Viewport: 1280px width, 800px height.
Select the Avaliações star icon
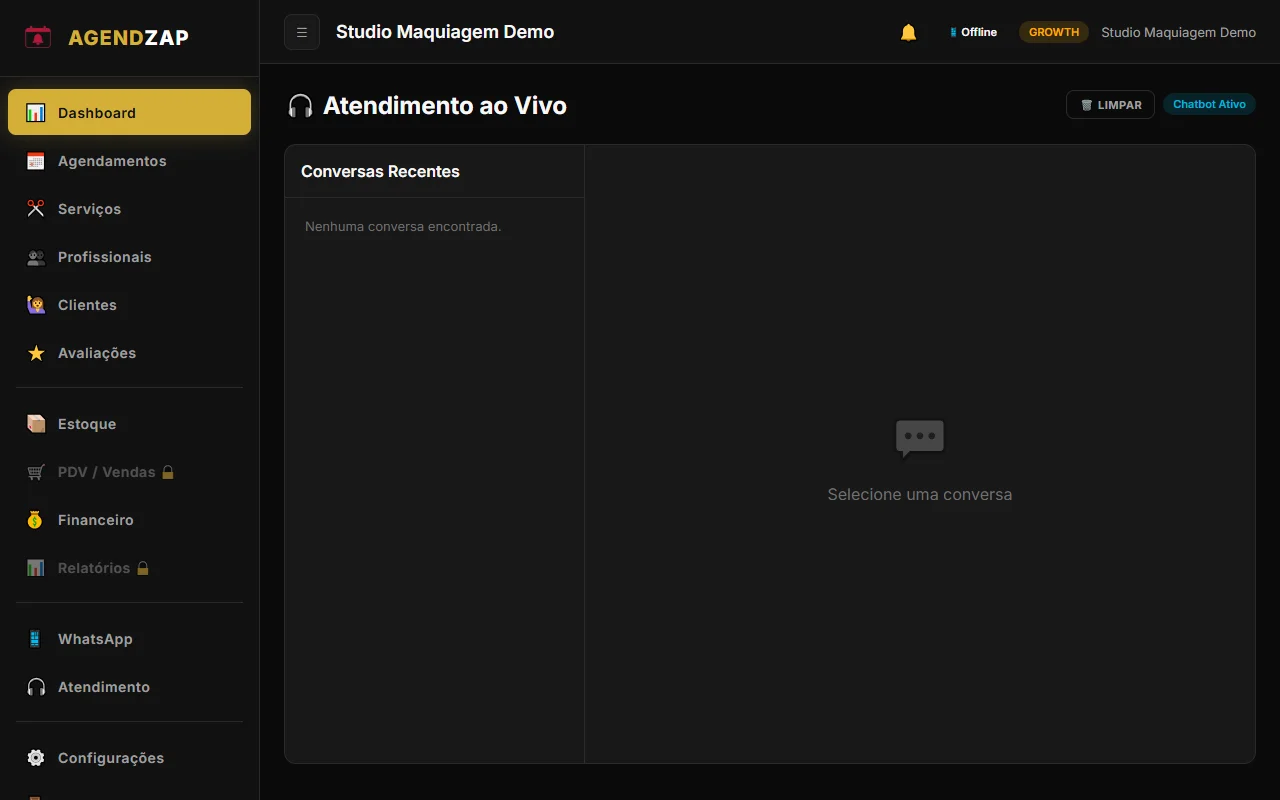(x=36, y=353)
